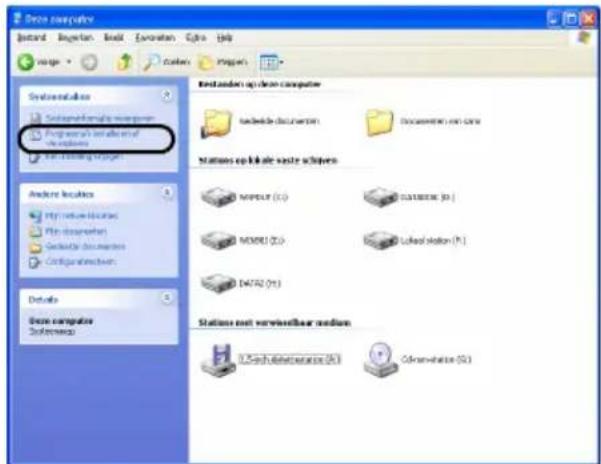Viewport: 601px width, 464px height.
Task: Click Een instelling wijzigen link
Action: (76, 157)
